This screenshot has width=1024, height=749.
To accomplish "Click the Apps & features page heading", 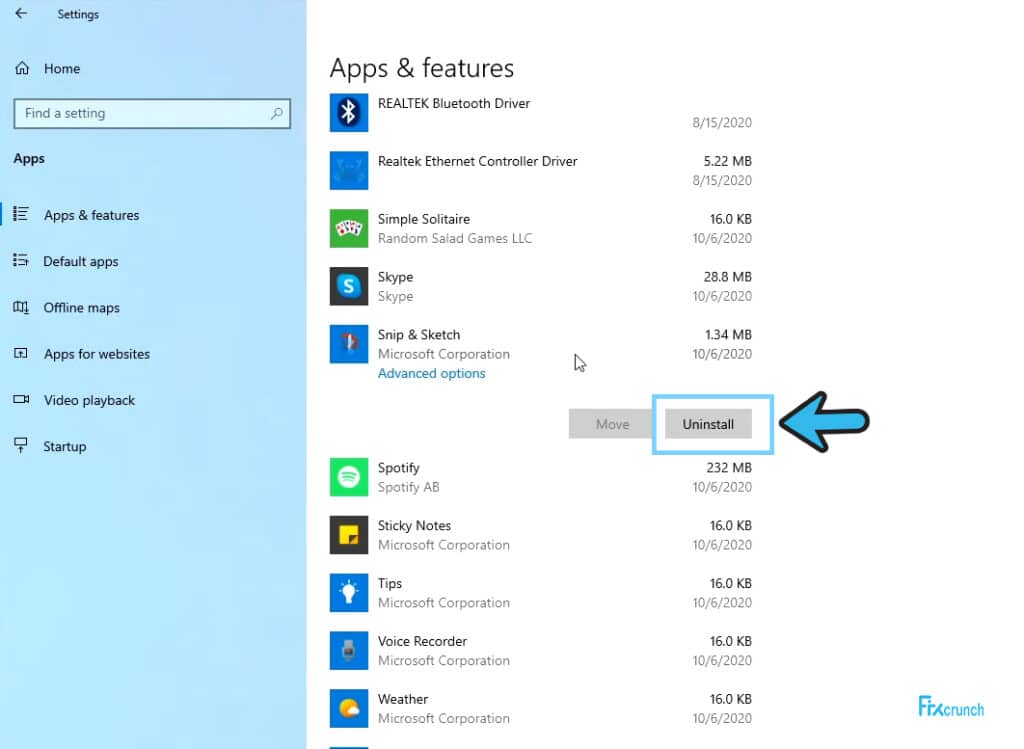I will coord(422,68).
